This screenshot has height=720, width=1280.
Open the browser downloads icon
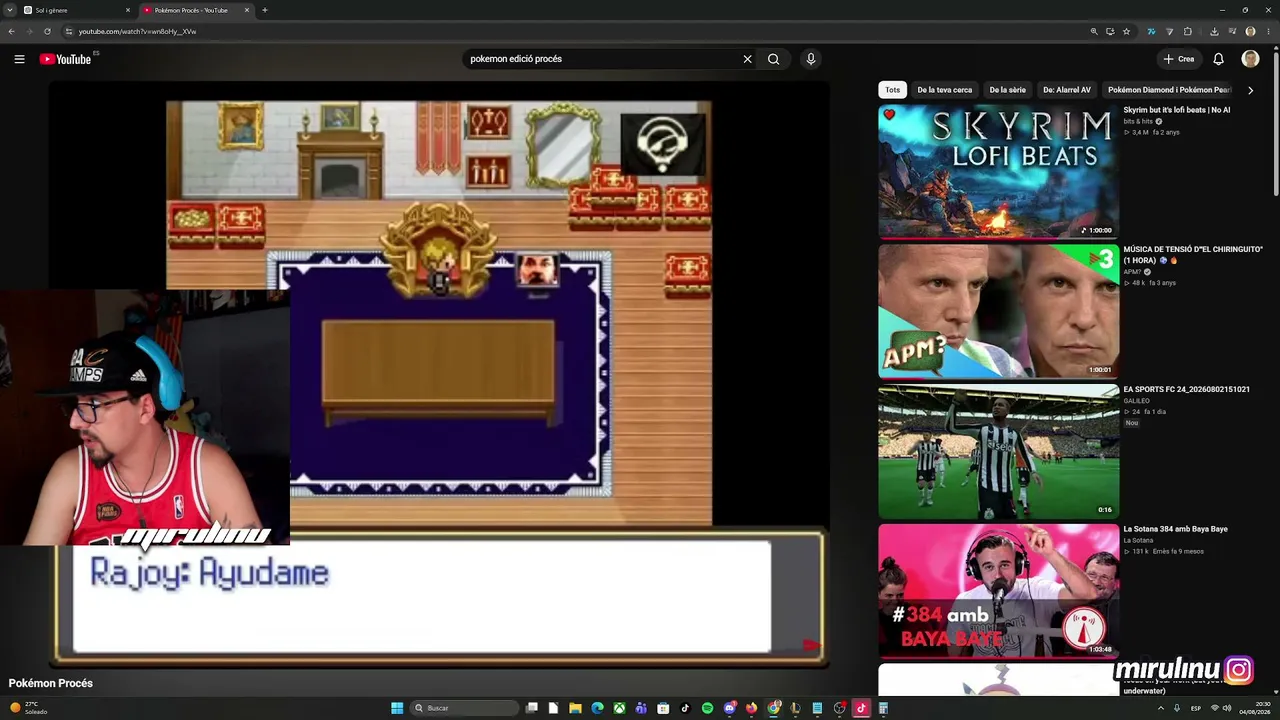coord(1214,31)
